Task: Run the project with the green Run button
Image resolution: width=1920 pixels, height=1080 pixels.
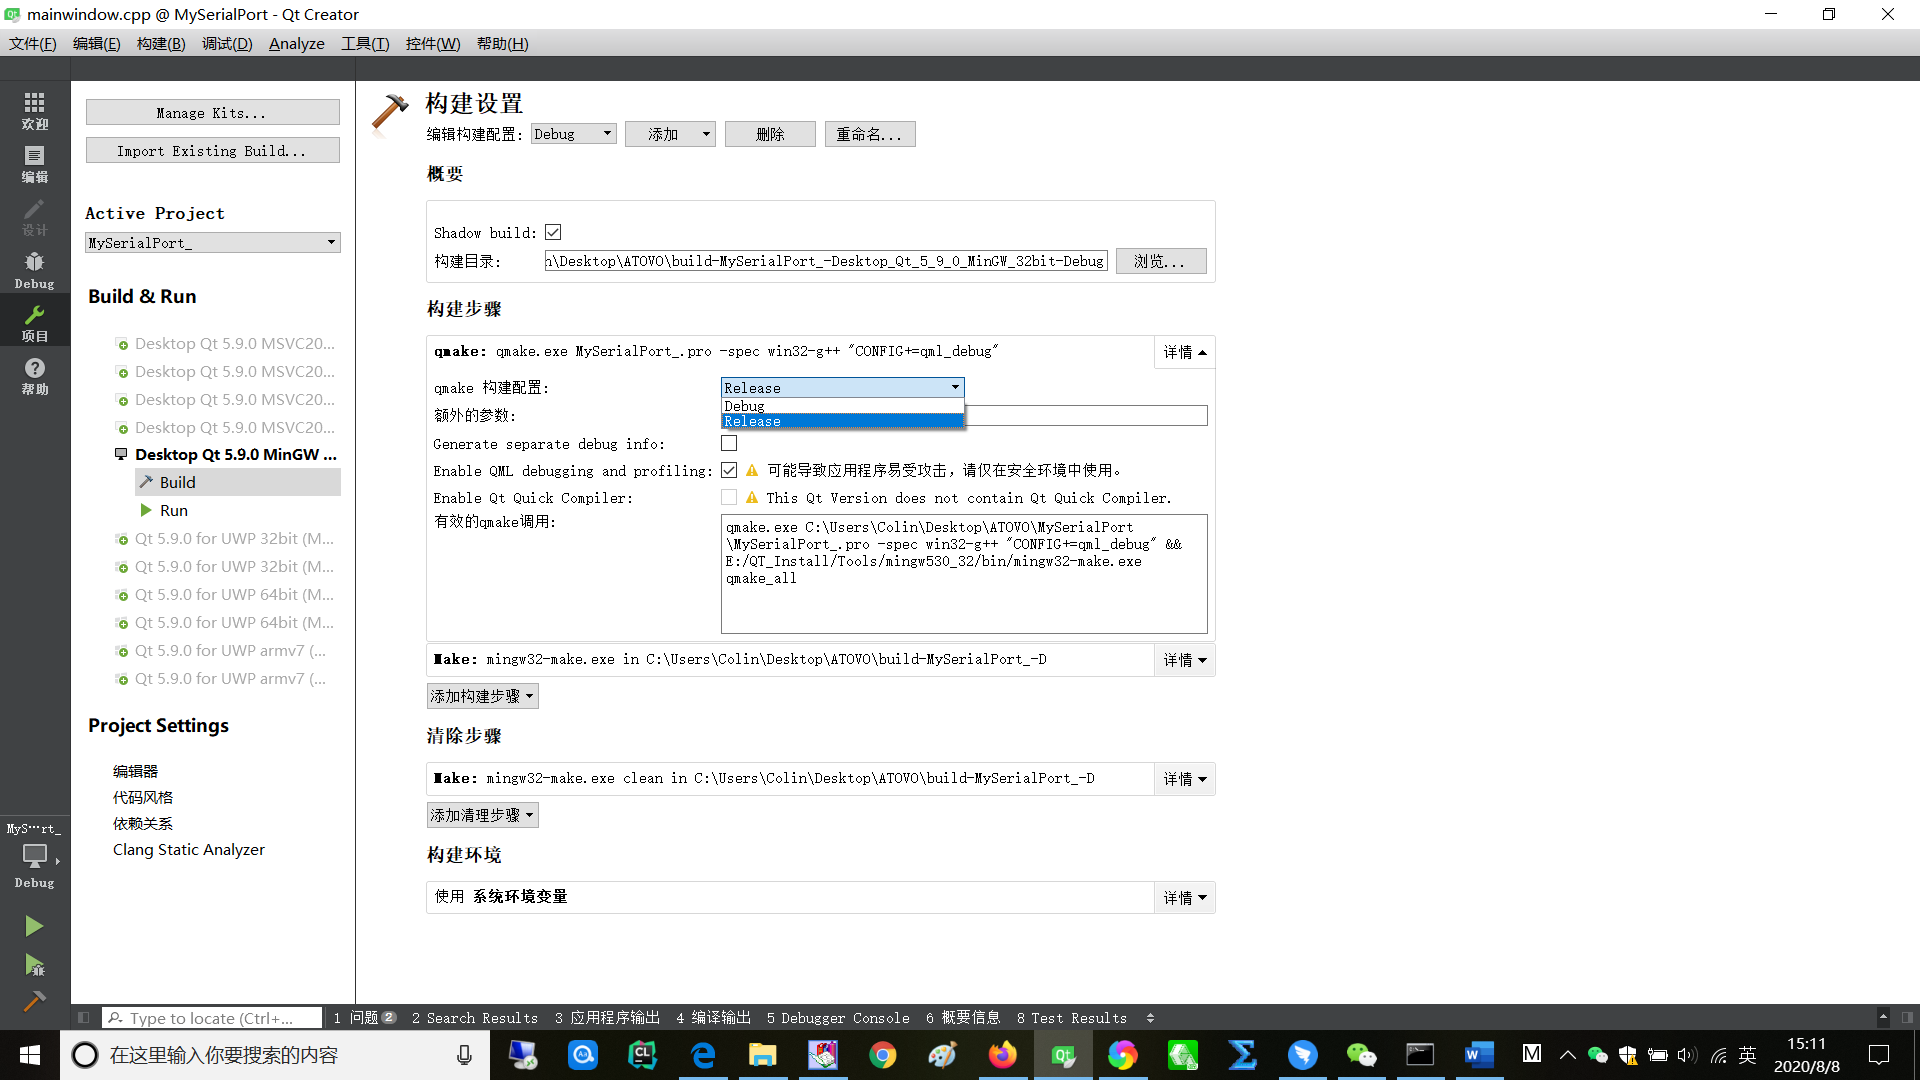Action: coord(33,925)
